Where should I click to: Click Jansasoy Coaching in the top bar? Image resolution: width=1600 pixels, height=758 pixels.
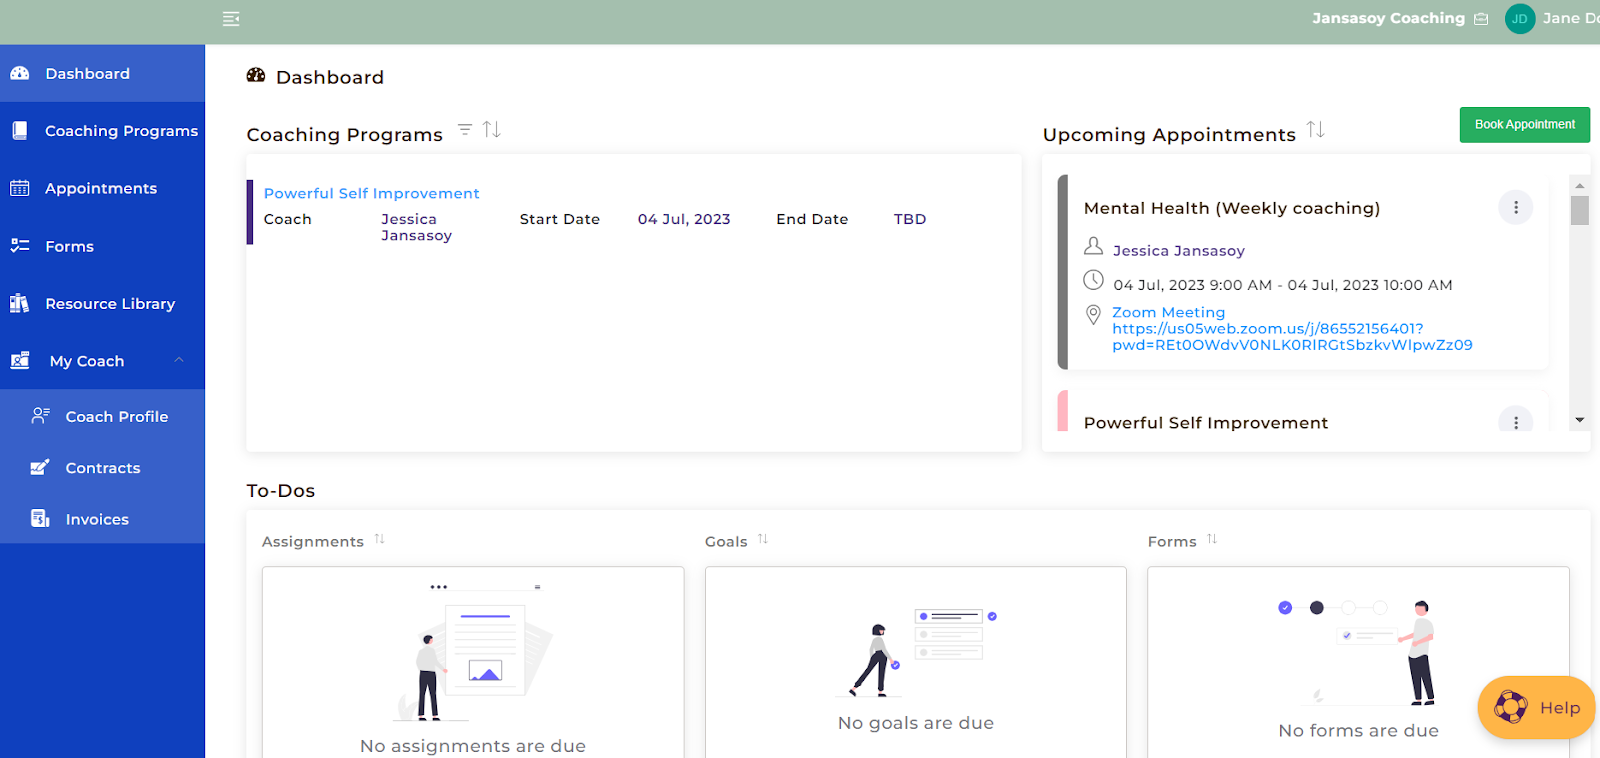click(x=1388, y=18)
